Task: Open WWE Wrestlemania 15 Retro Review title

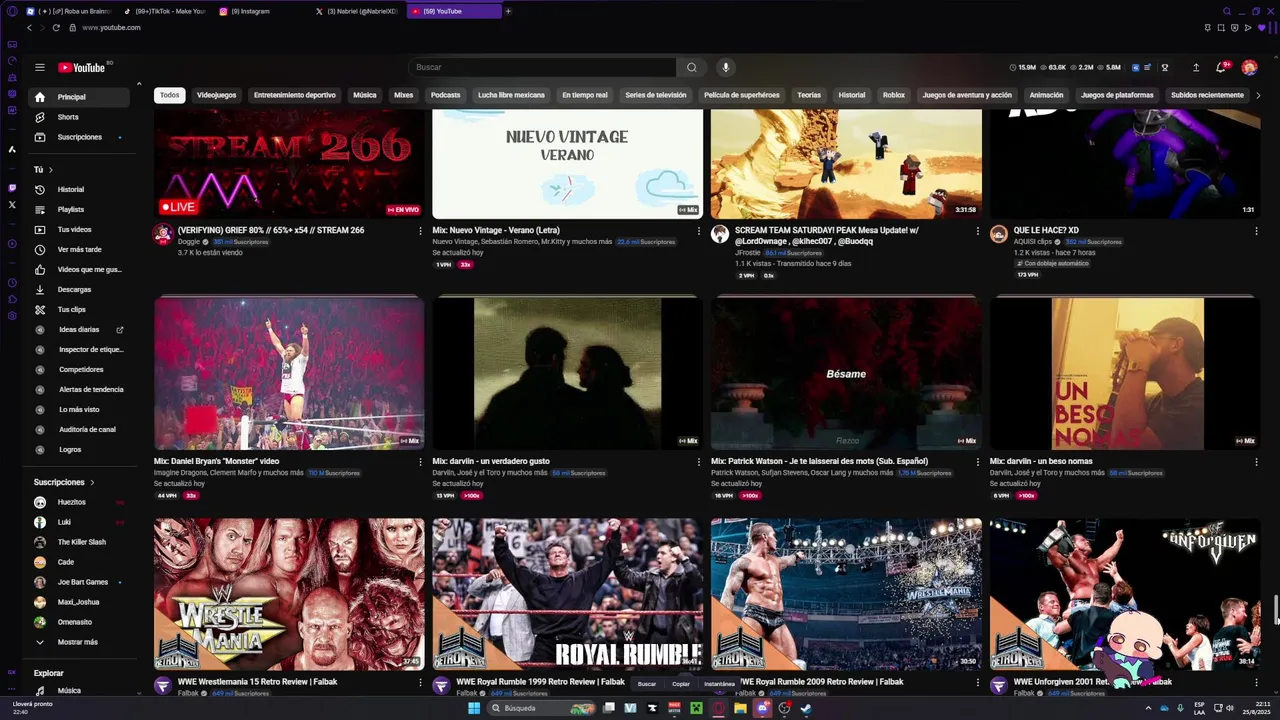Action: (257, 682)
